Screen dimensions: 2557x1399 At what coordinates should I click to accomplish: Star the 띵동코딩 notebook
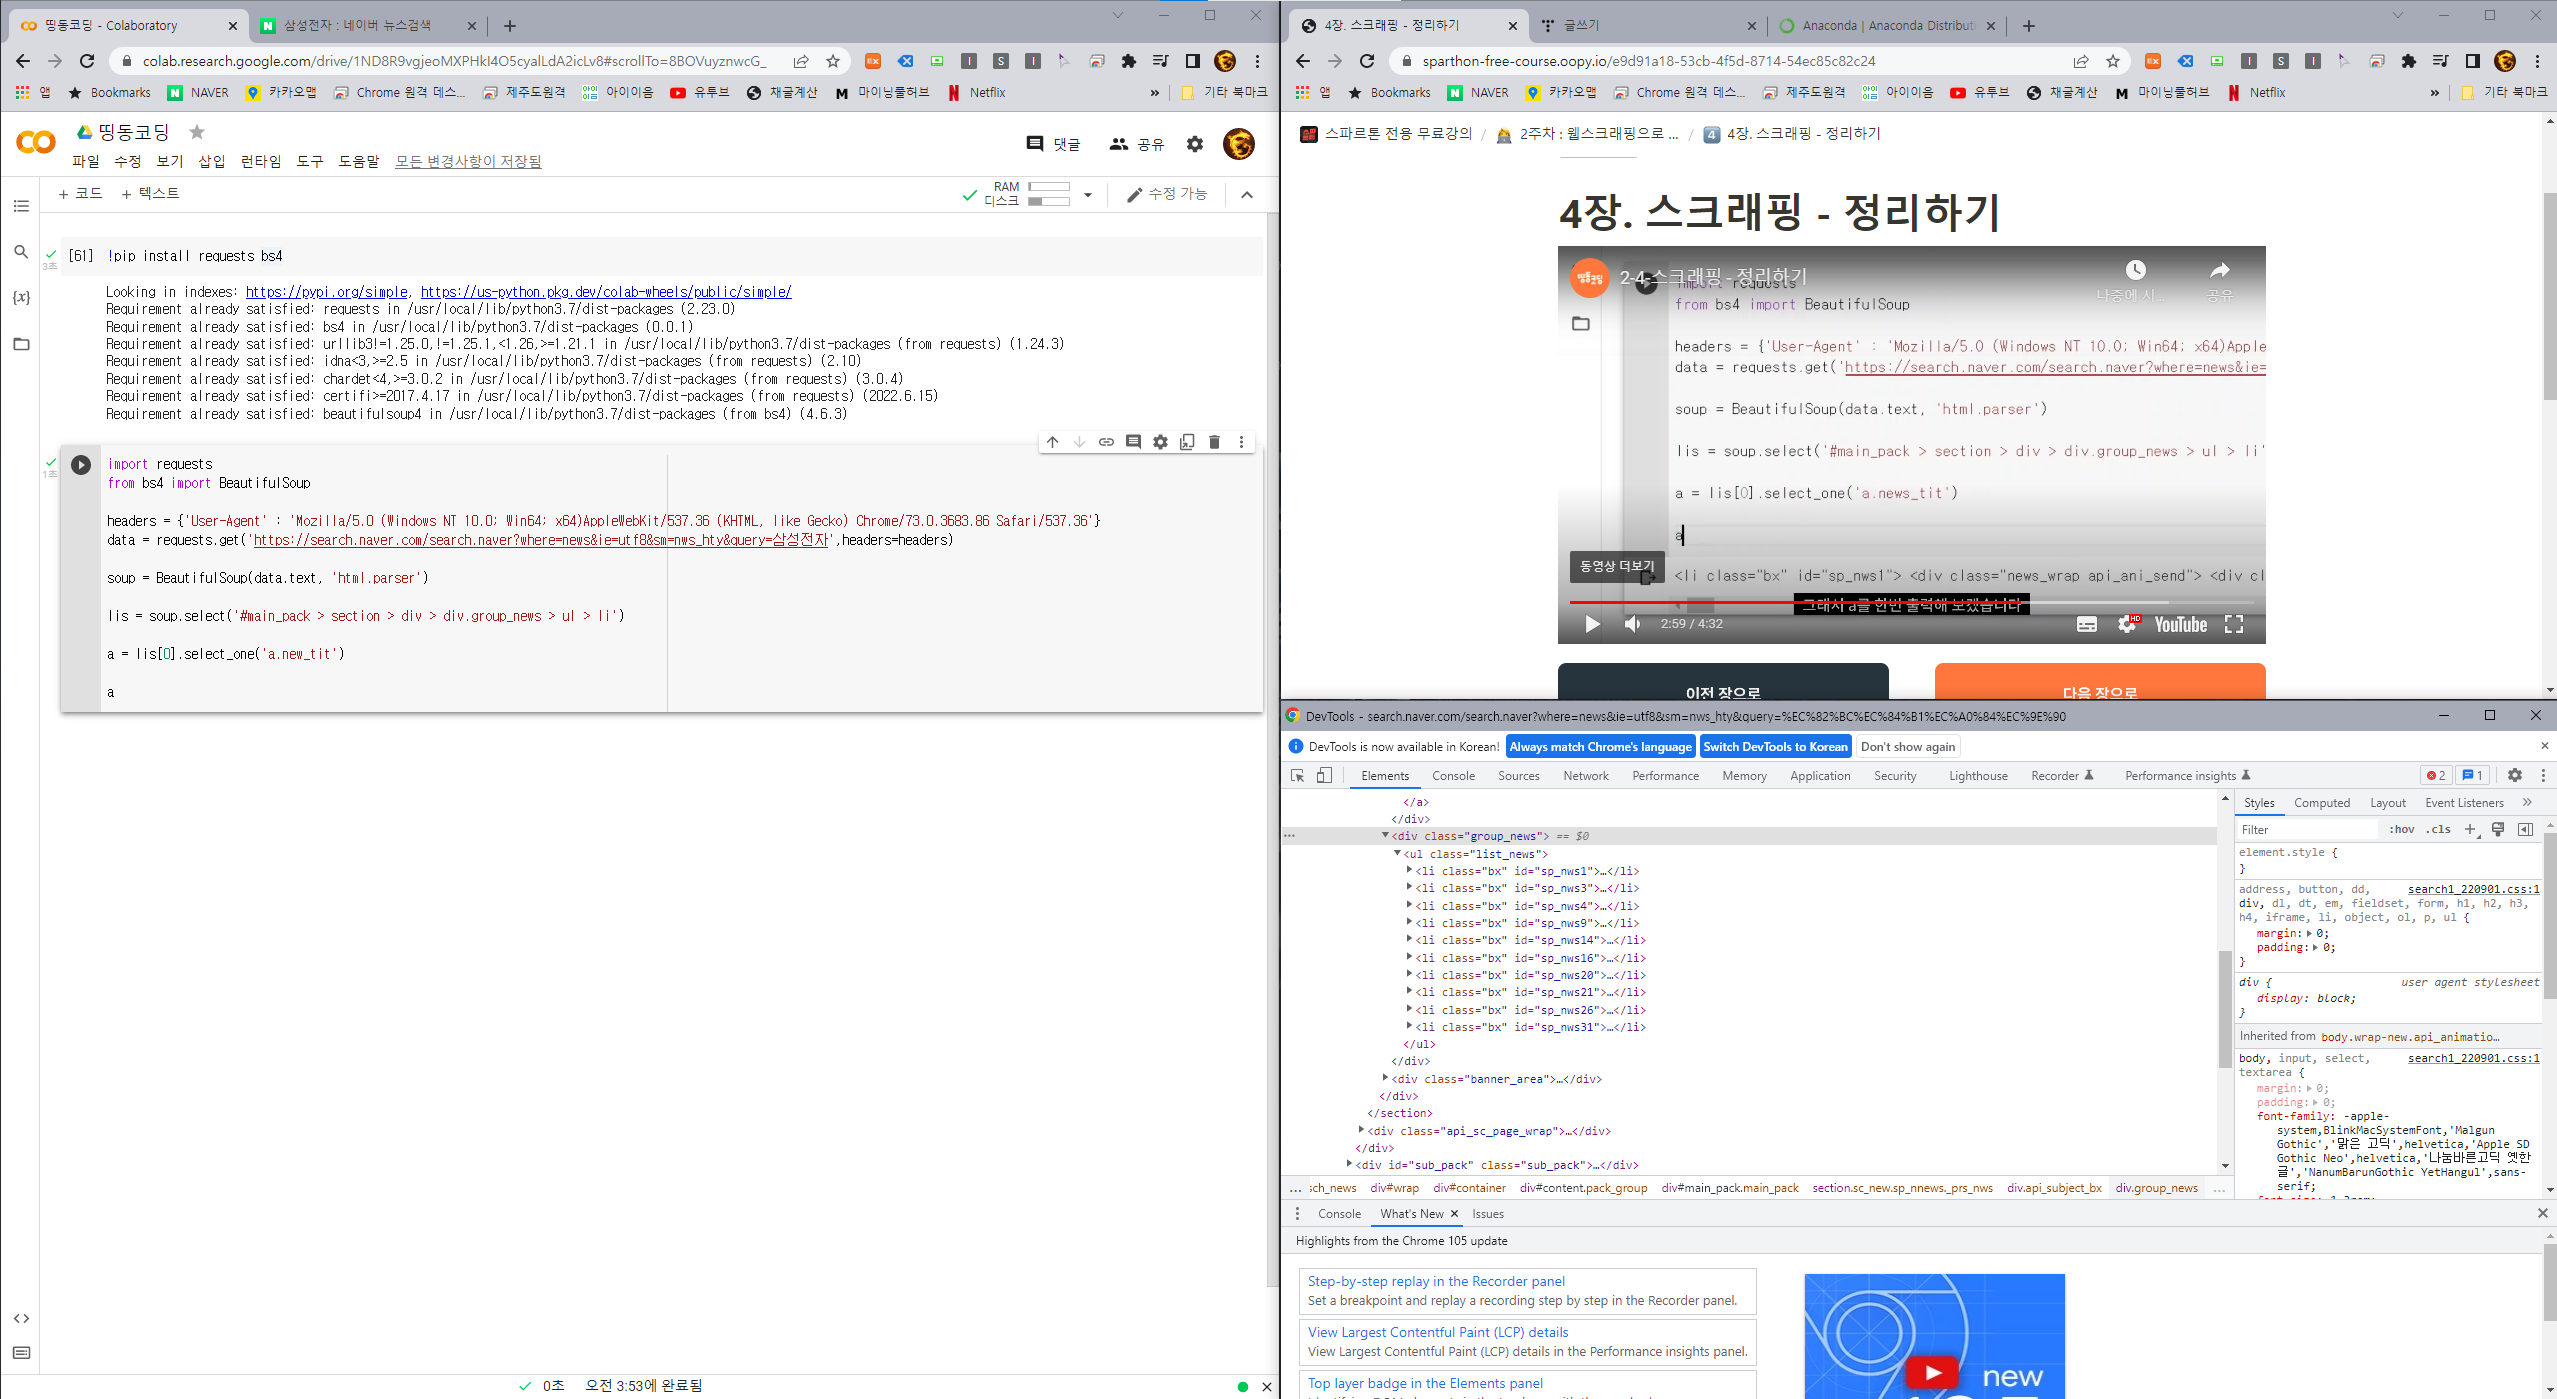(197, 132)
